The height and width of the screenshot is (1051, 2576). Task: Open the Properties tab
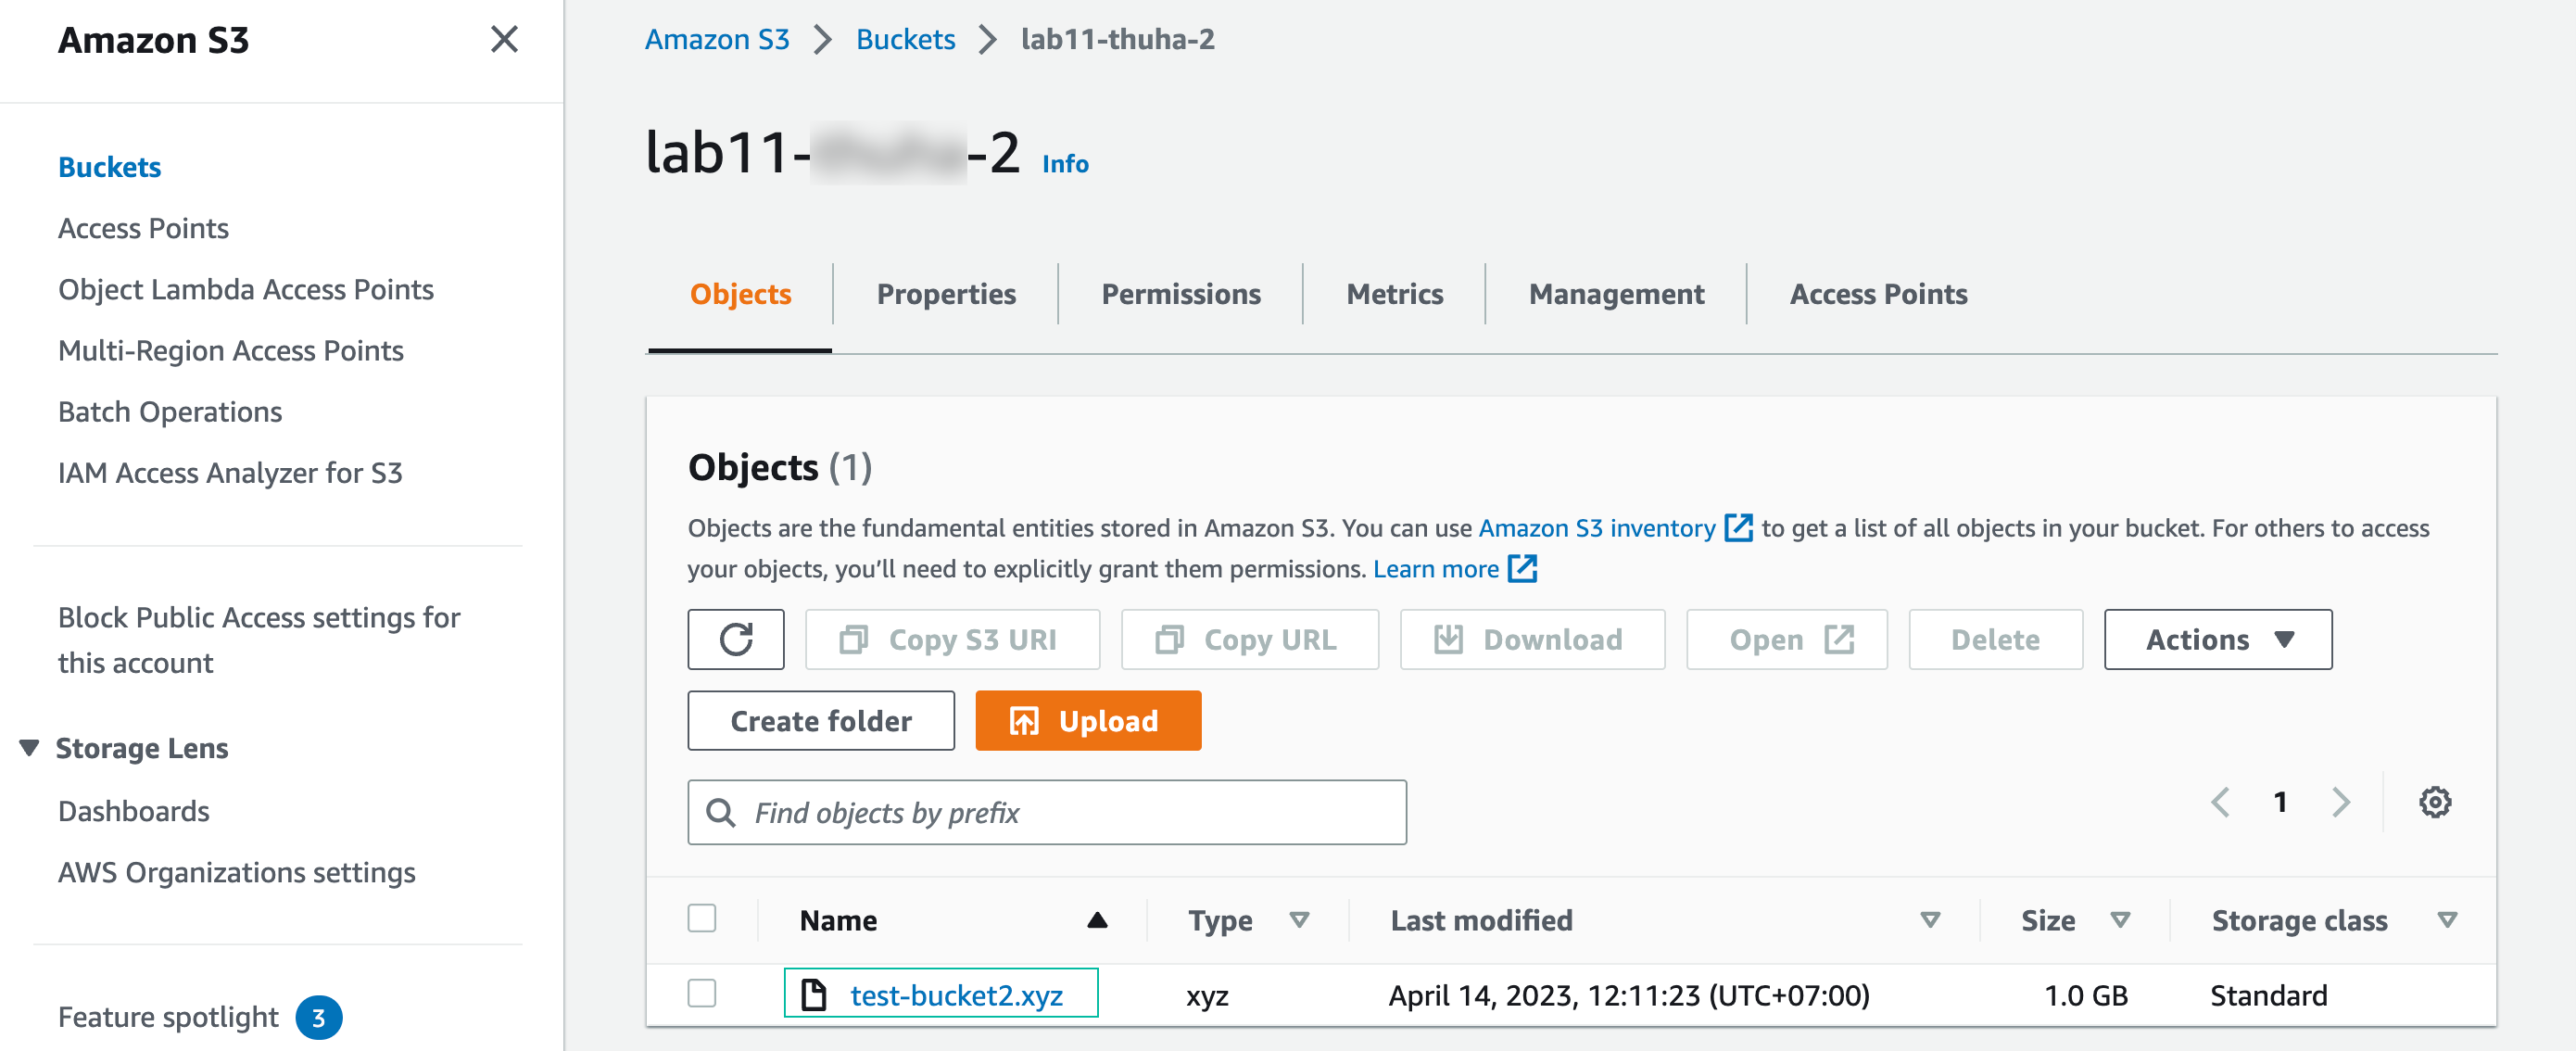945,294
